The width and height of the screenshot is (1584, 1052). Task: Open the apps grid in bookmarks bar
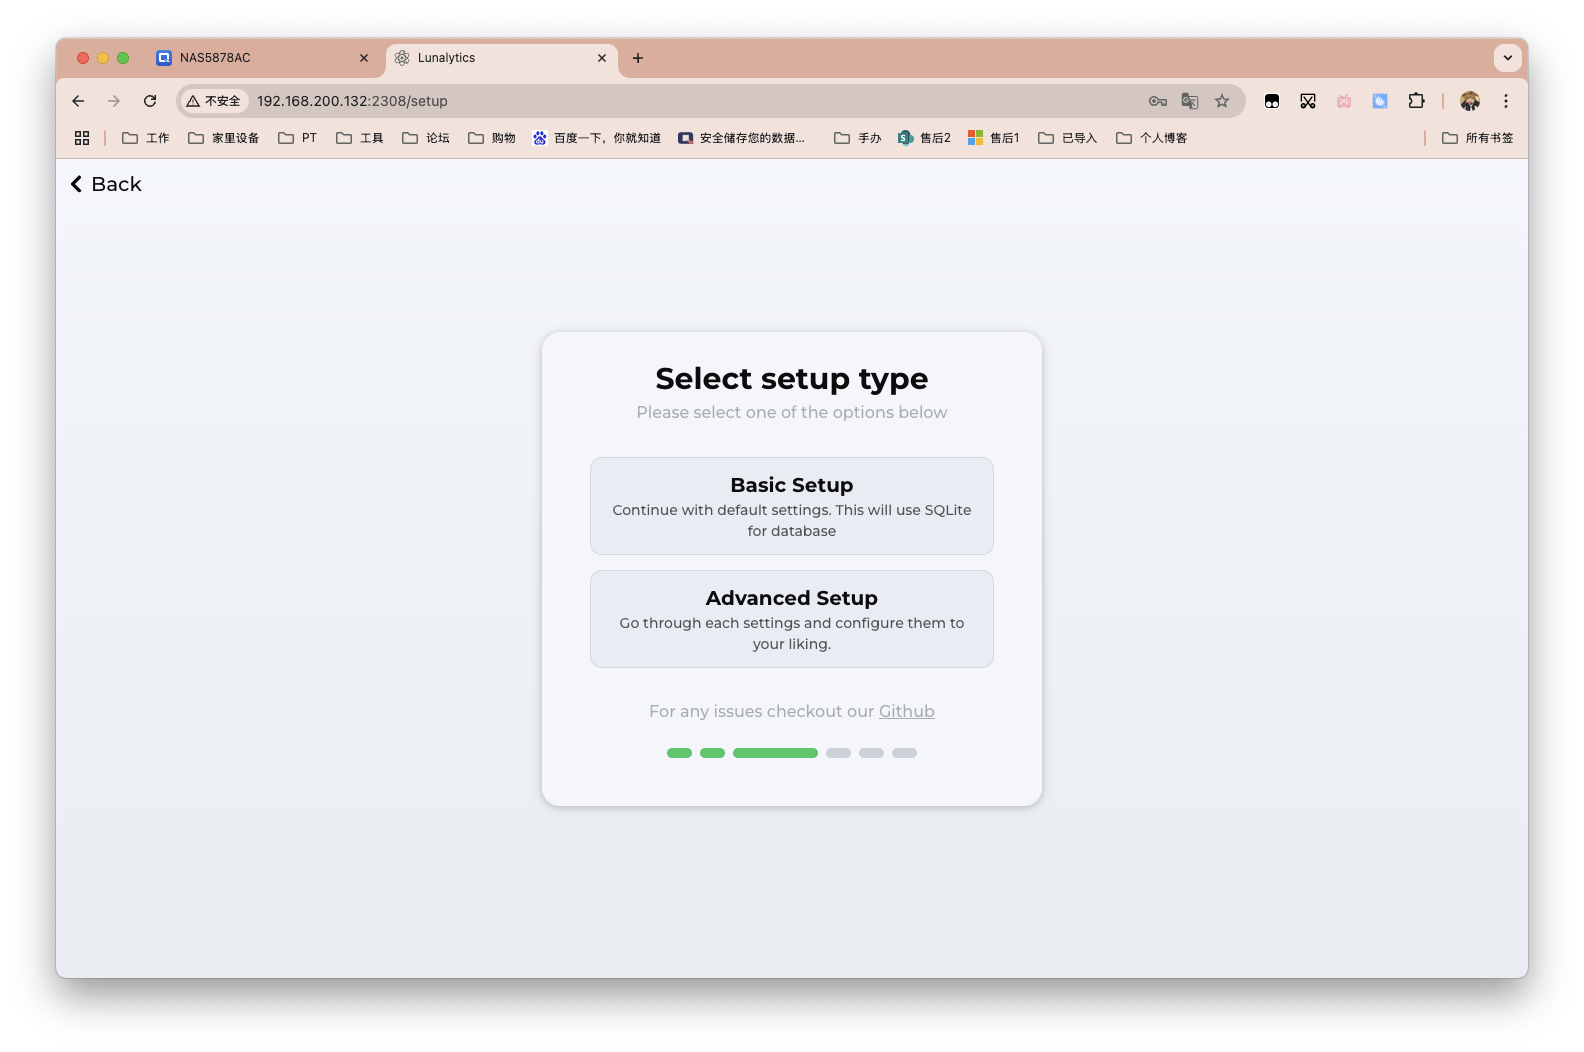click(x=82, y=138)
